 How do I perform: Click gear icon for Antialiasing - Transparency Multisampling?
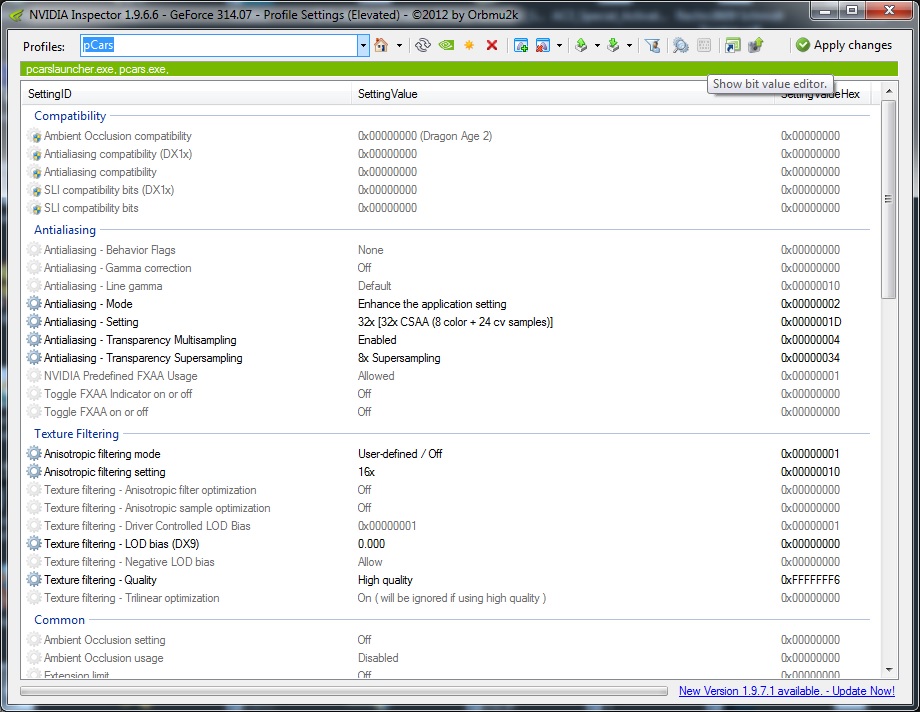coord(34,340)
